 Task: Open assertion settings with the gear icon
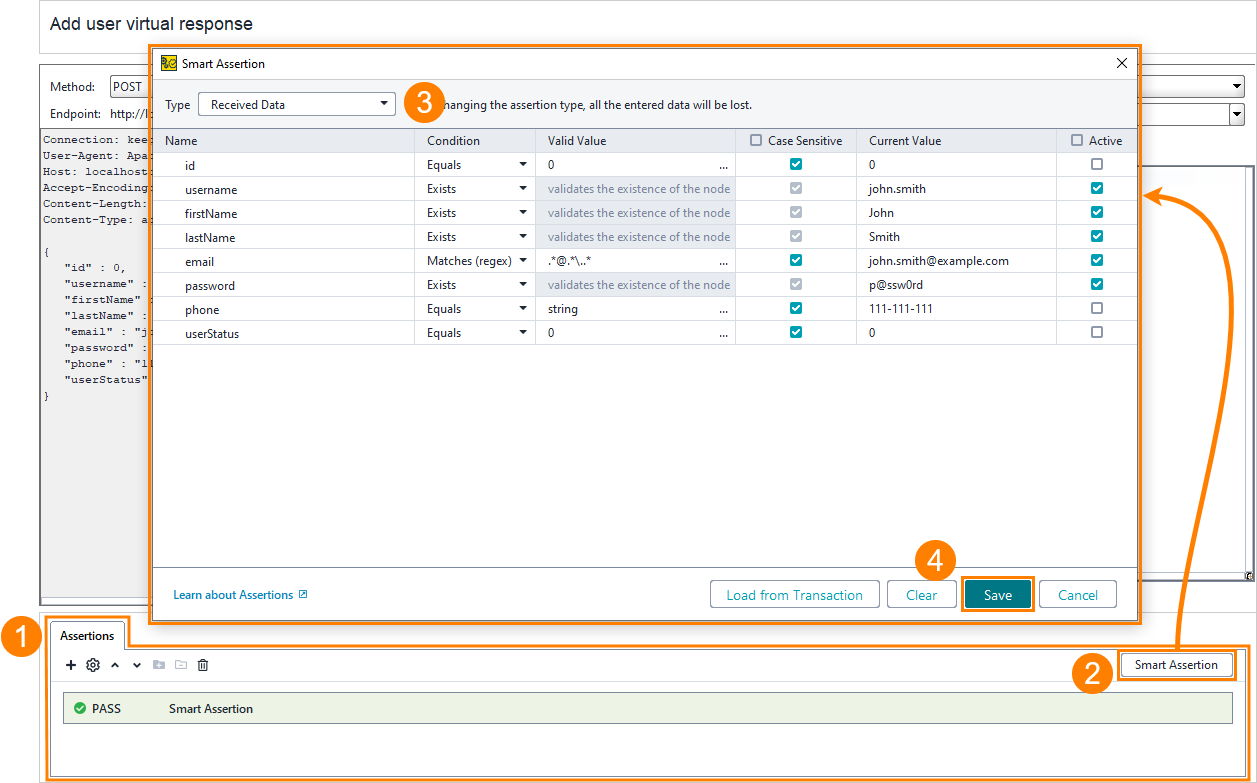(93, 665)
